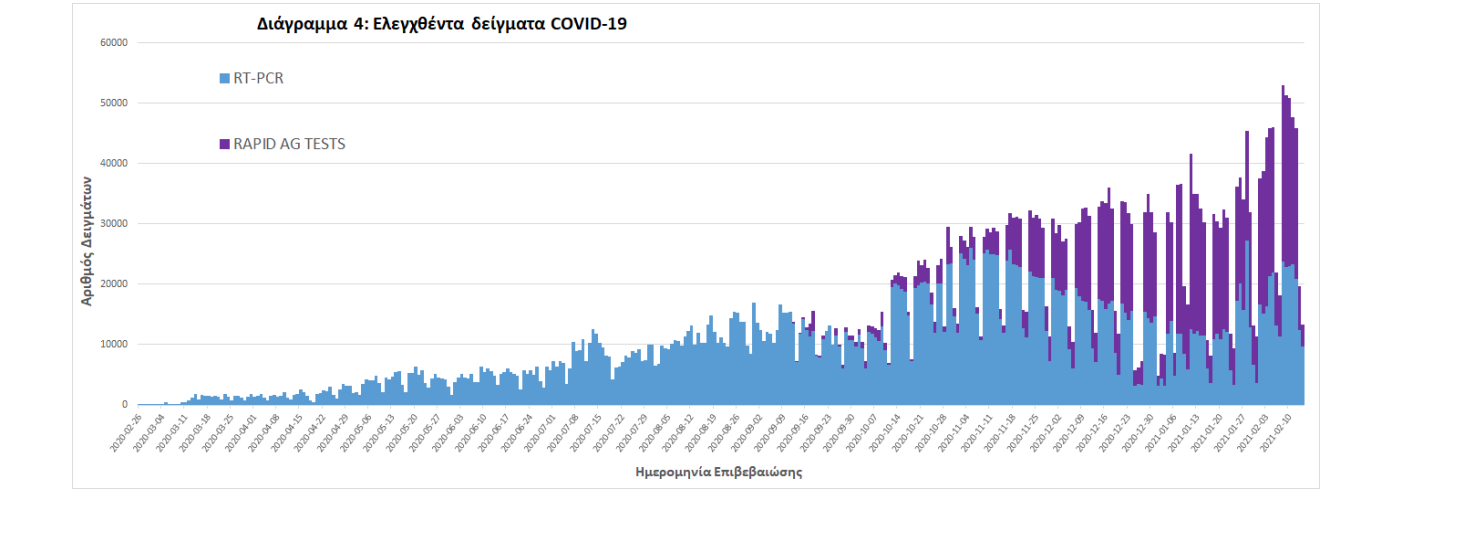The width and height of the screenshot is (1478, 542).
Task: Click the 0 label on the y-axis
Action: [125, 405]
